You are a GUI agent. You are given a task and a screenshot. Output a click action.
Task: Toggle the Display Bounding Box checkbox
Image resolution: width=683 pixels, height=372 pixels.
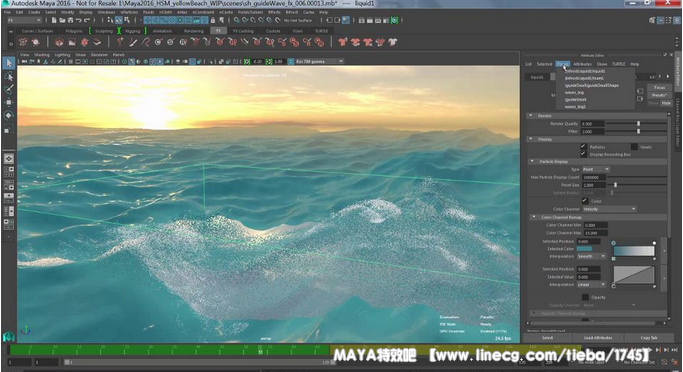(x=583, y=154)
